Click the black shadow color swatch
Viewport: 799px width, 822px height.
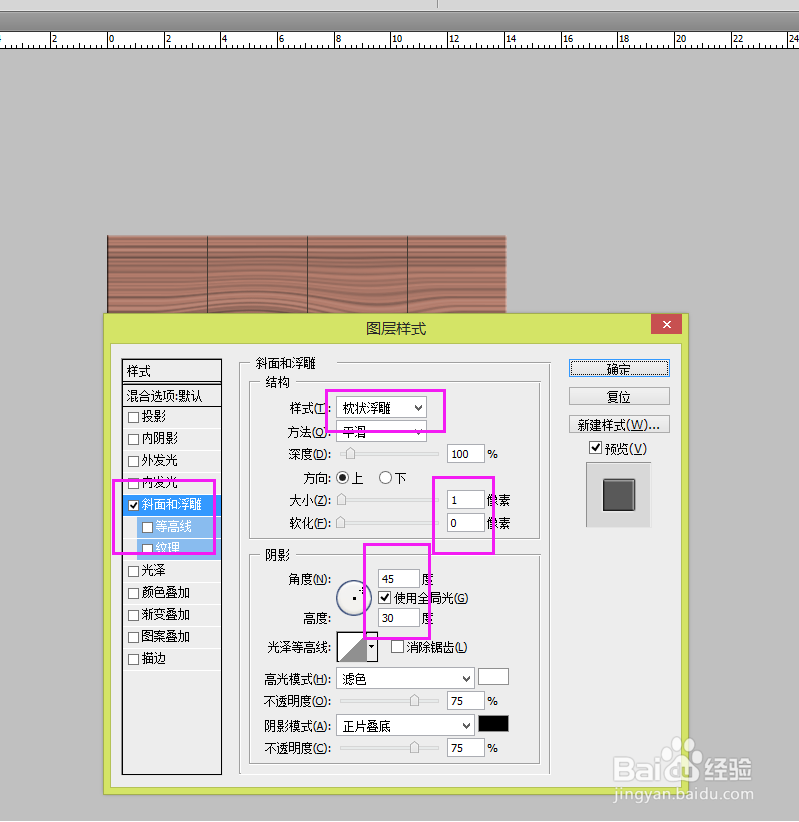[x=493, y=723]
